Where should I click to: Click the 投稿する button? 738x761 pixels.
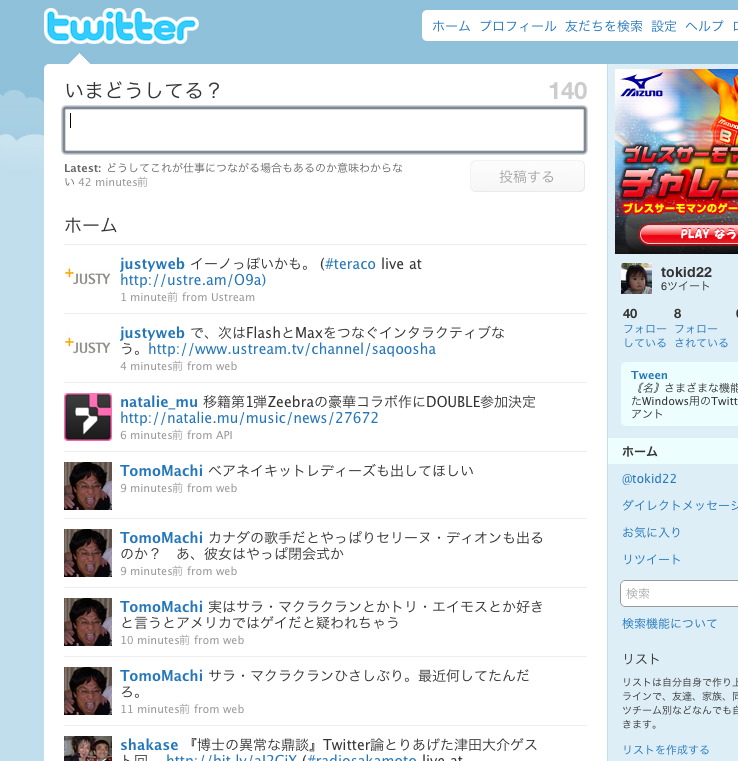527,177
